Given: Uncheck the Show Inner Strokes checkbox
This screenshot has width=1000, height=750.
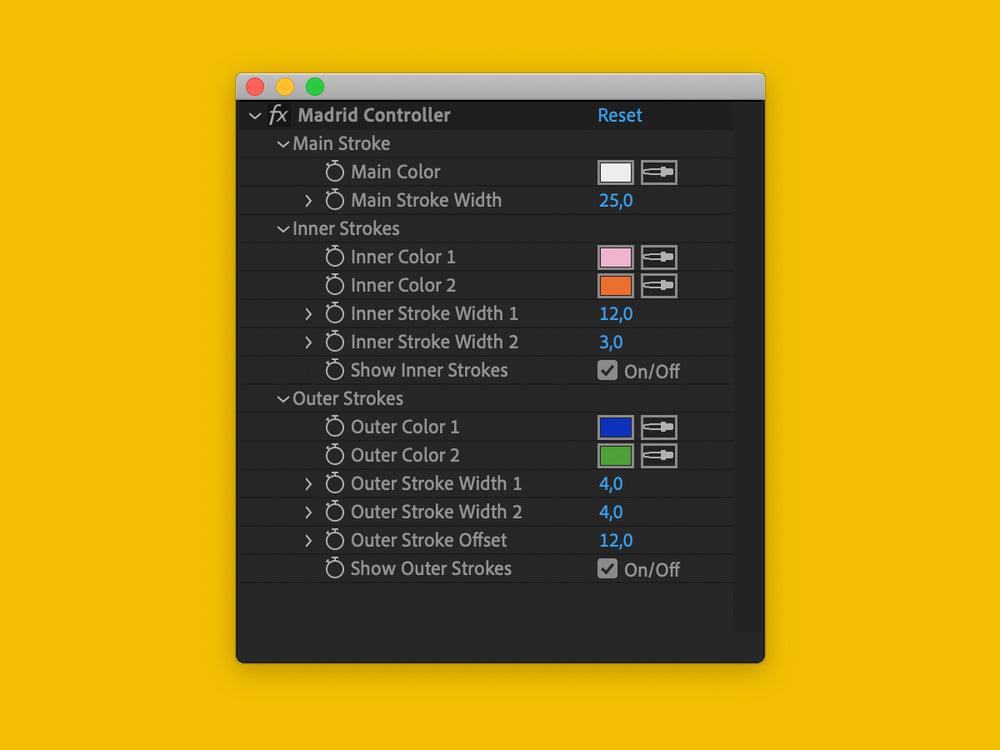Looking at the screenshot, I should click(607, 370).
